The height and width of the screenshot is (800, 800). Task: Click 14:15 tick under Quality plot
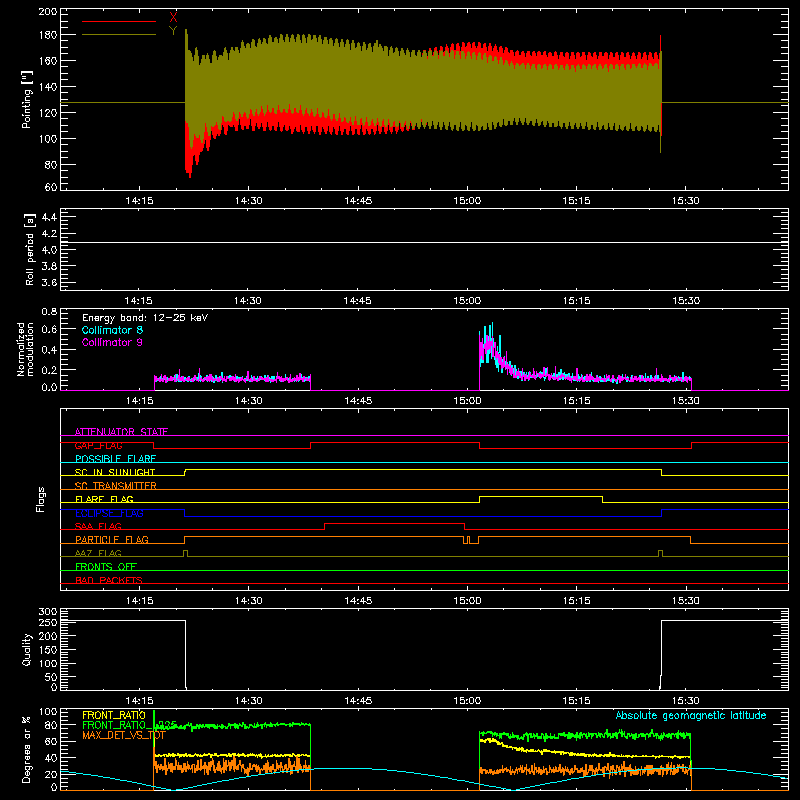(139, 701)
